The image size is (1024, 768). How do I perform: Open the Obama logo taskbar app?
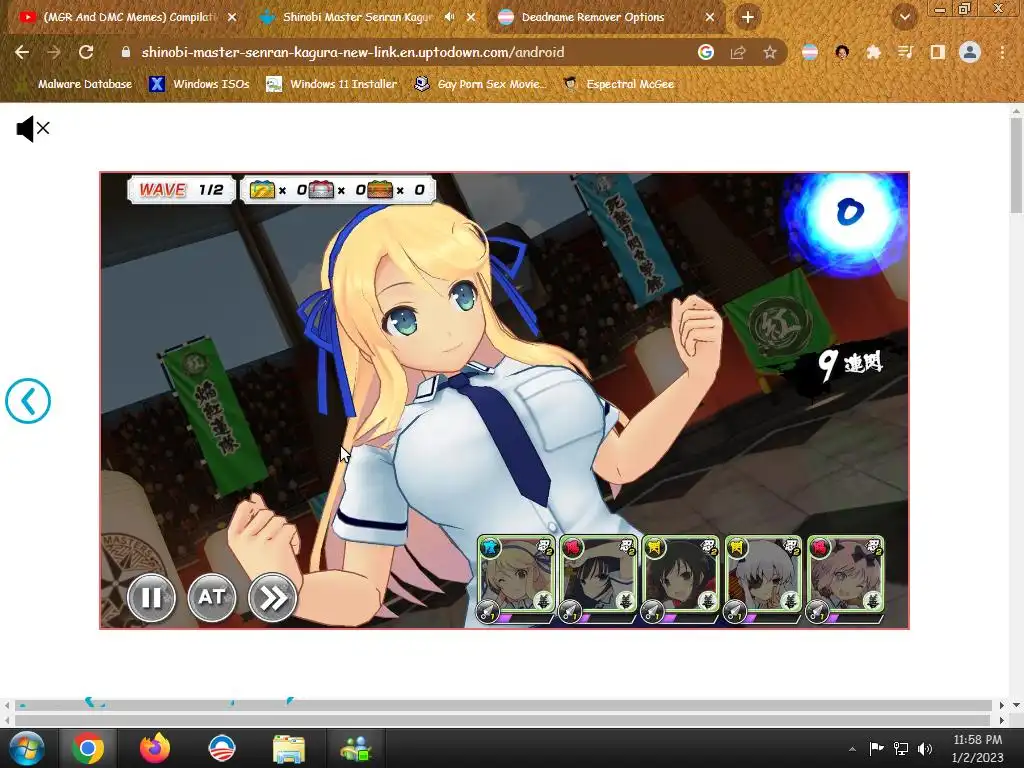pos(221,748)
